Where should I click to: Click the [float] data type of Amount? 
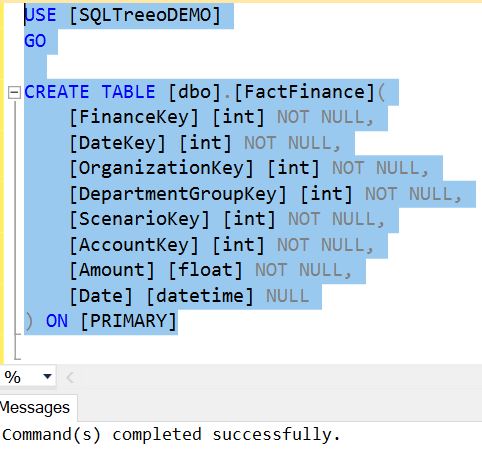click(x=205, y=270)
